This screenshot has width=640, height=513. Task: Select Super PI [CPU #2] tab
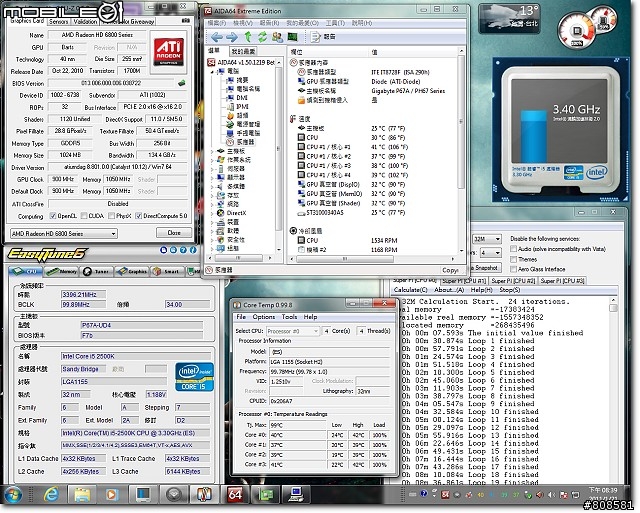(x=513, y=281)
